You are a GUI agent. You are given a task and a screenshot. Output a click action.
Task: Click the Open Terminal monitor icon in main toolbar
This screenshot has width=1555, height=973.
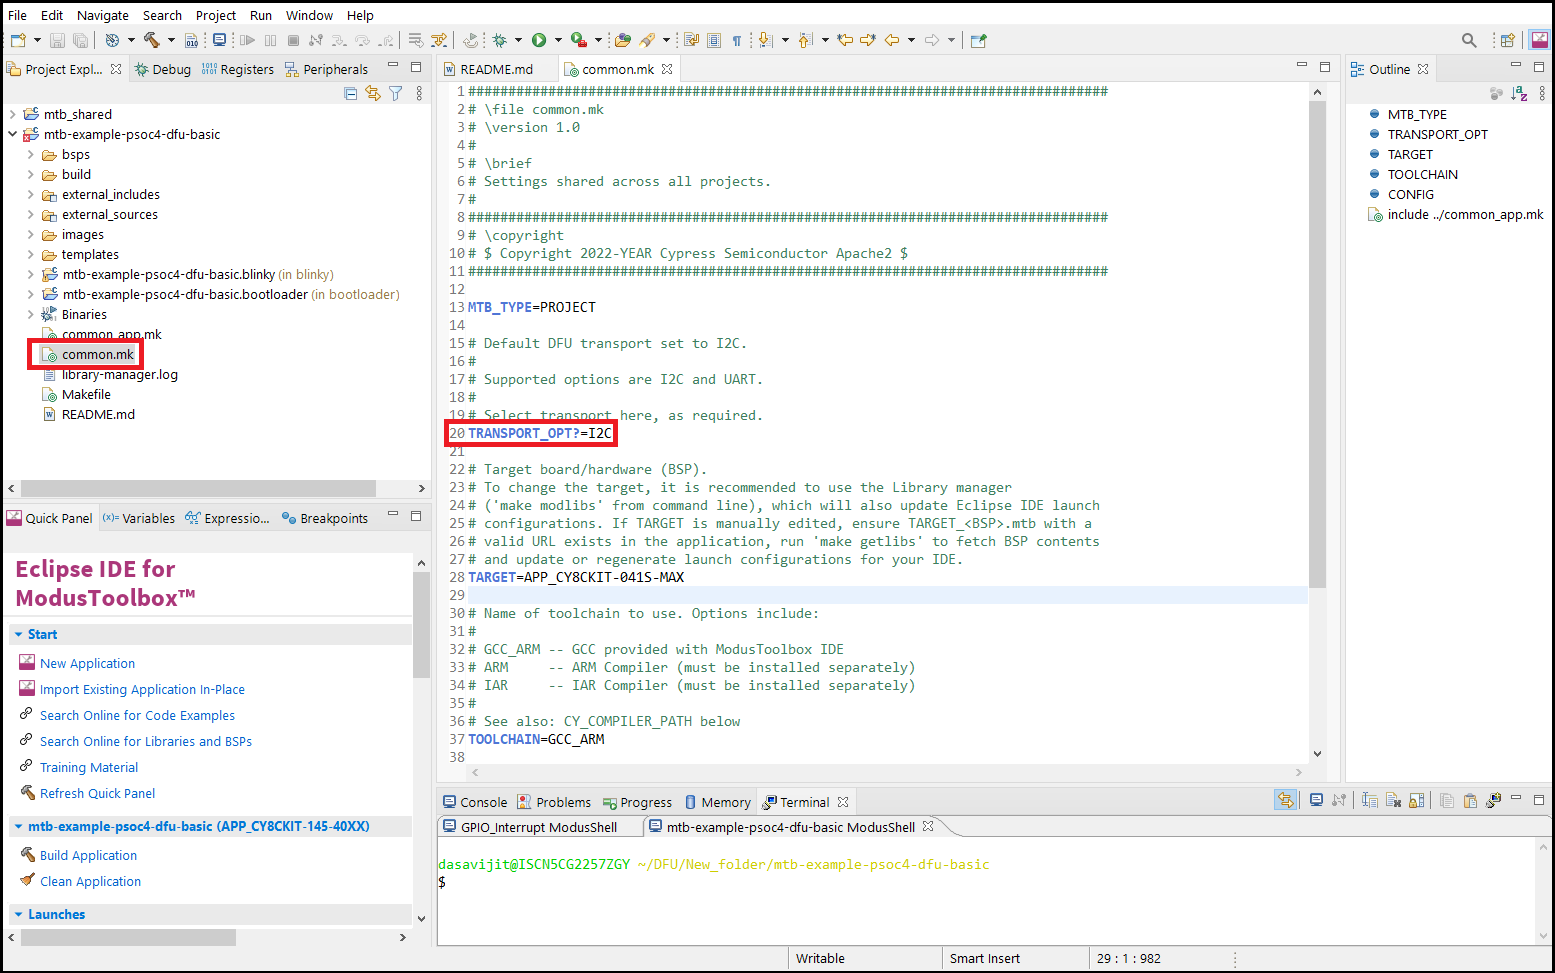219,40
